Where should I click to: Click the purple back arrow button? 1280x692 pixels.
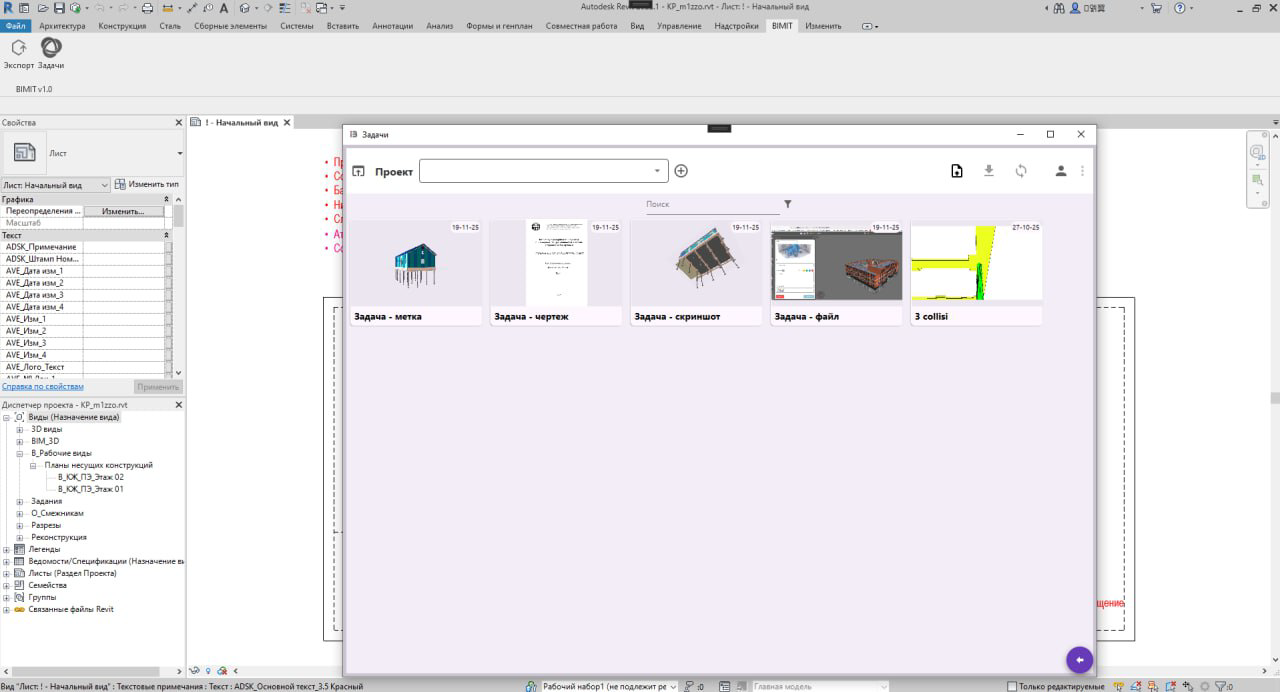click(x=1079, y=660)
